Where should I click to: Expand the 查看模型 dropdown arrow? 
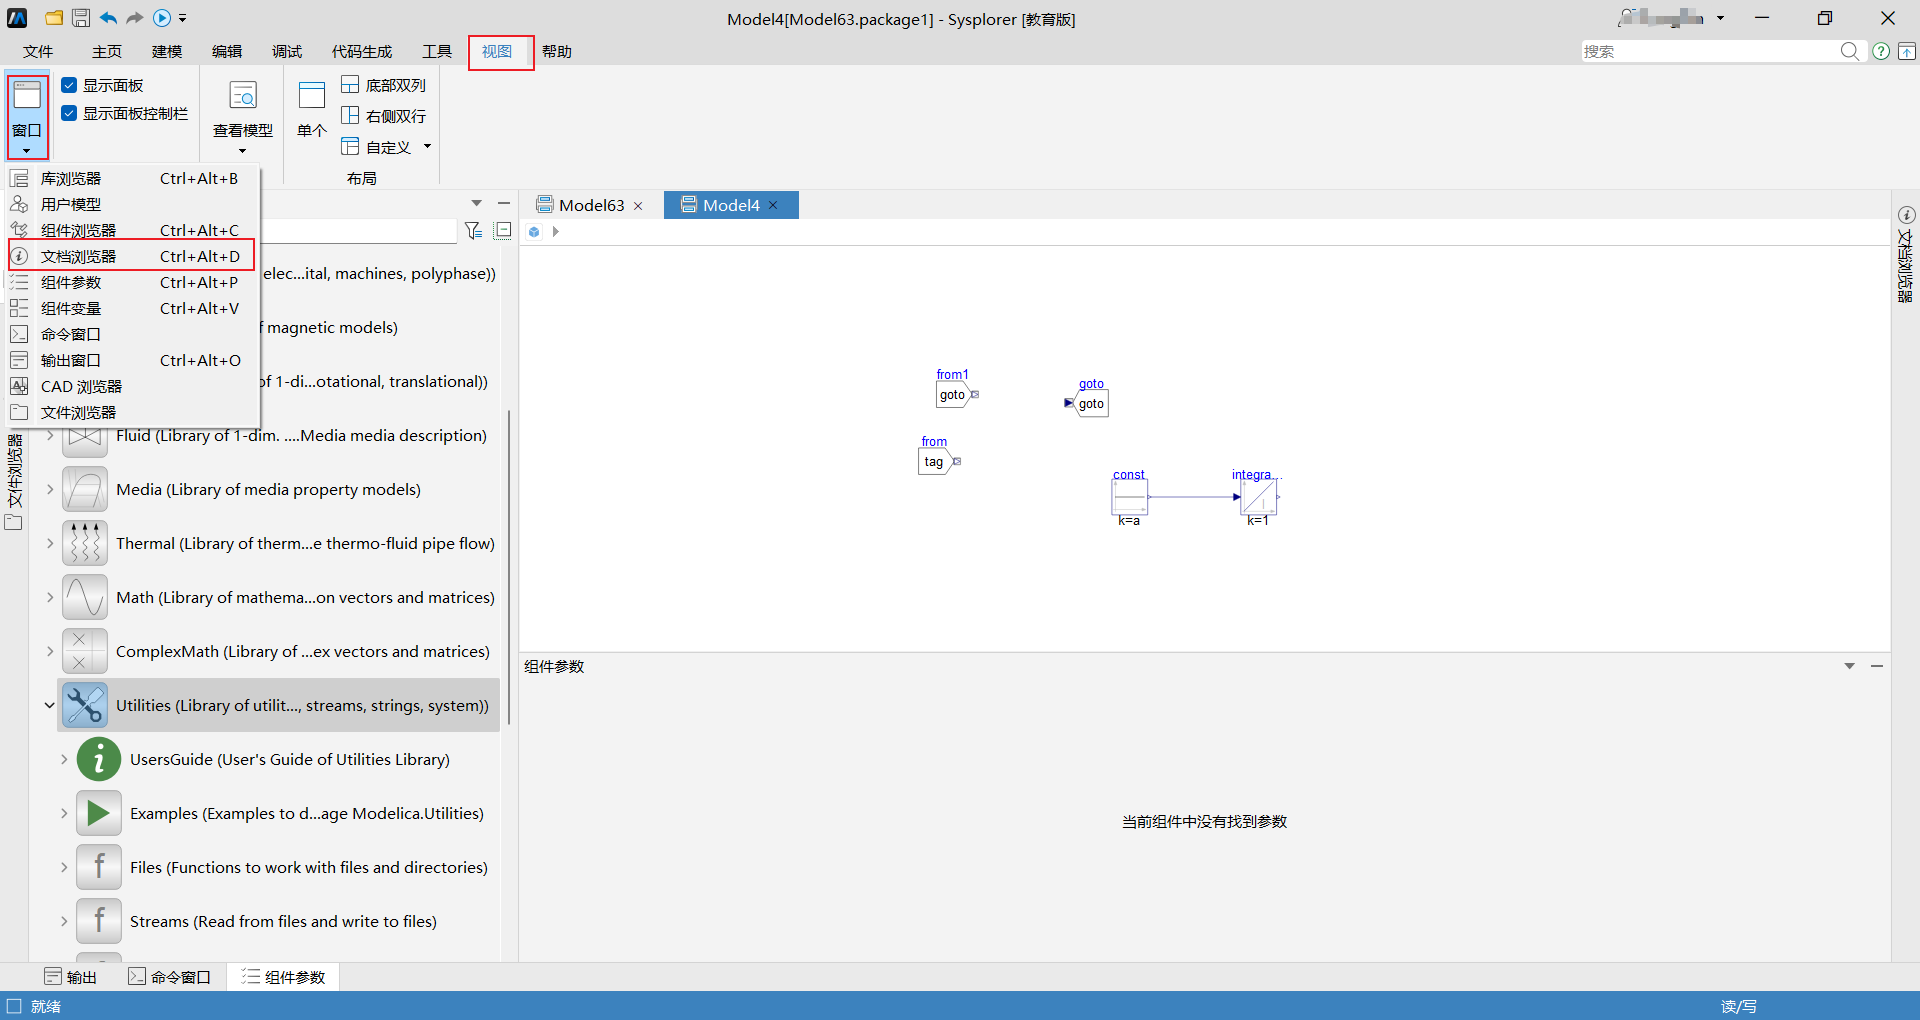pos(243,151)
